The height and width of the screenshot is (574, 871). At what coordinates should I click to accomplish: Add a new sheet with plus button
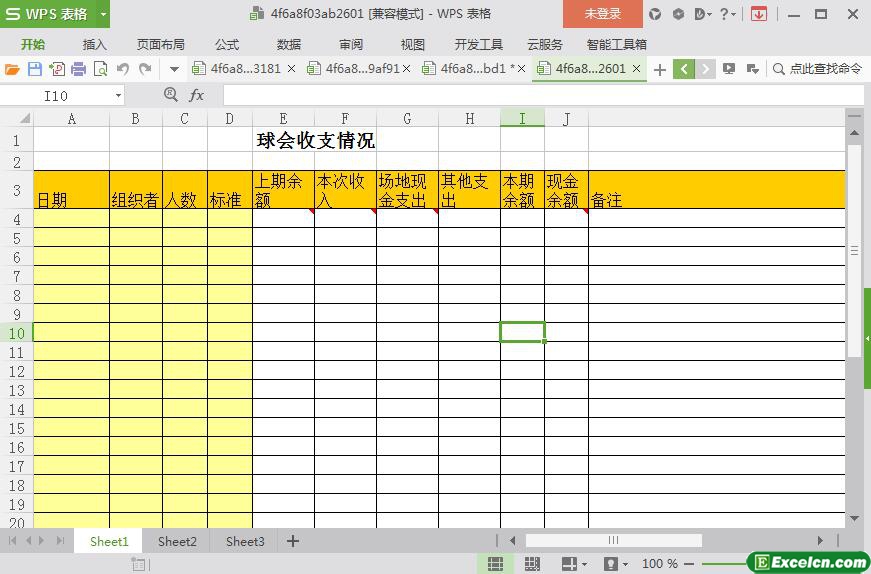(x=293, y=541)
